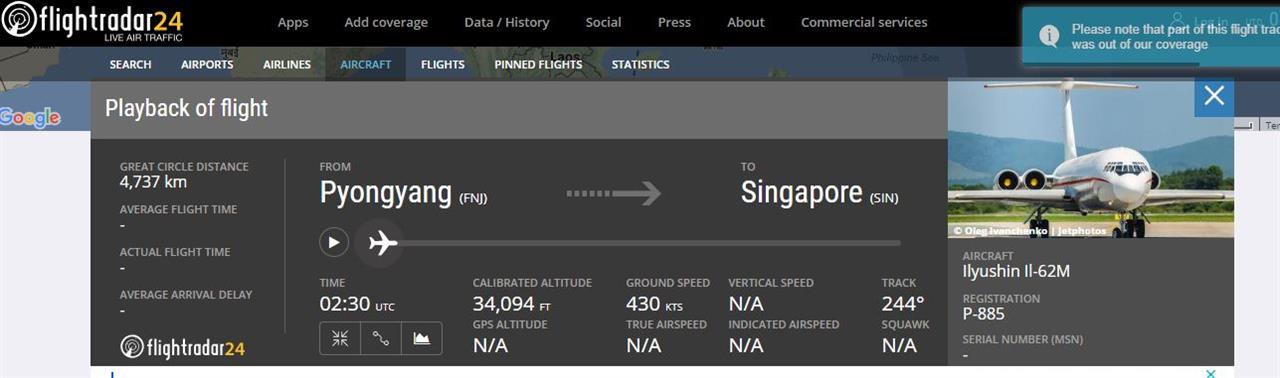1280x378 pixels.
Task: Toggle the flight route path icon
Action: (x=381, y=338)
